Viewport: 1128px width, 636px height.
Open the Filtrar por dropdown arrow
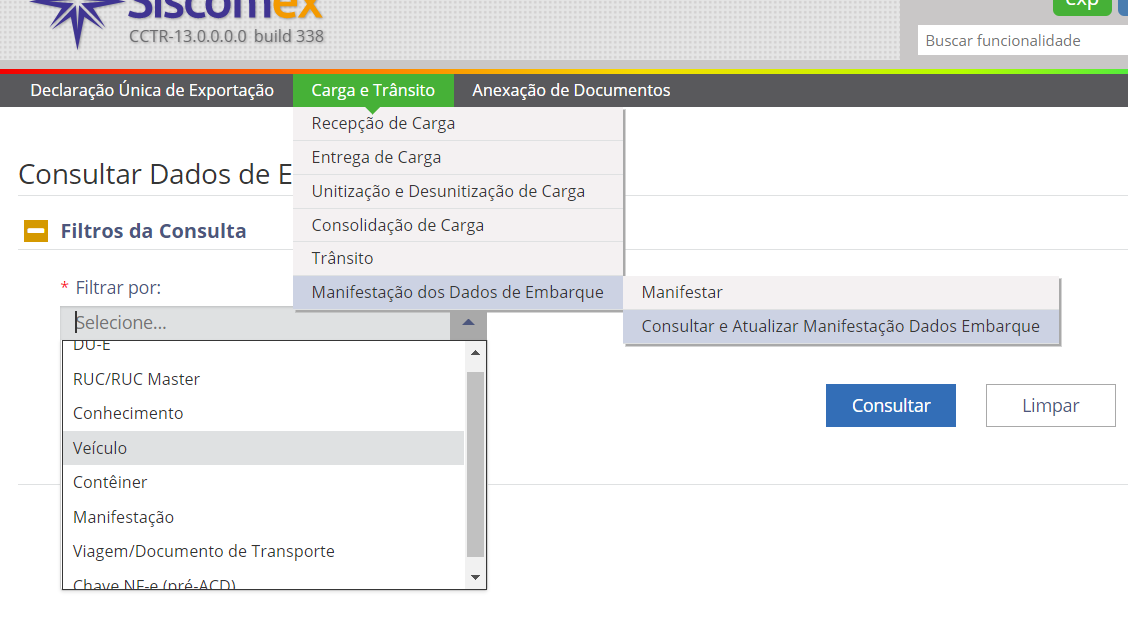coord(468,323)
